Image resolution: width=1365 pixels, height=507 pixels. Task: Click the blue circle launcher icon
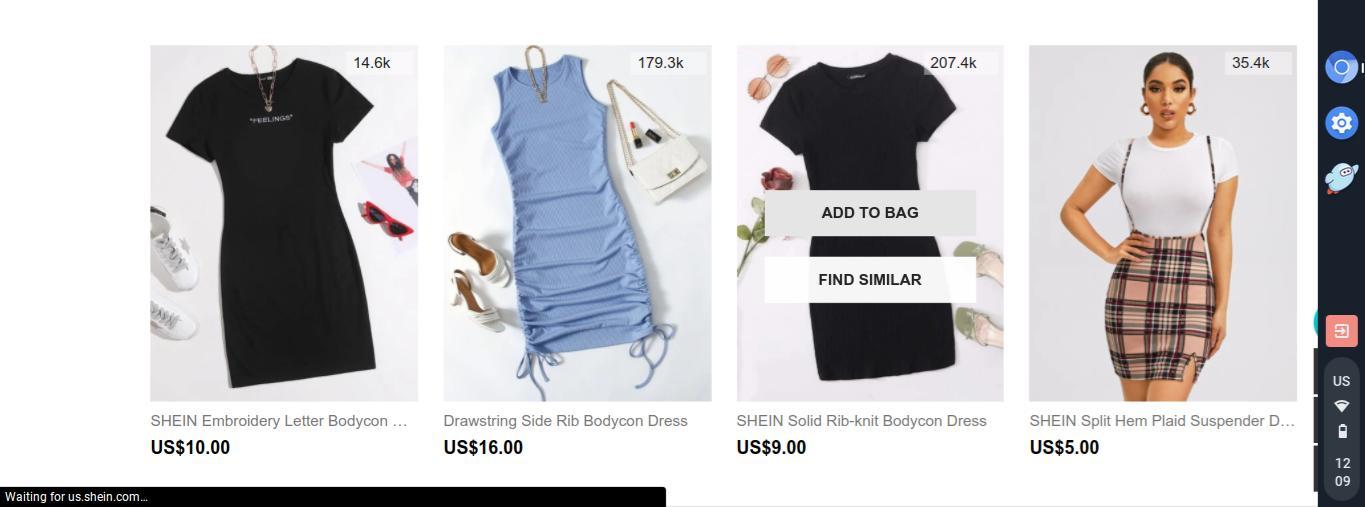point(1341,67)
